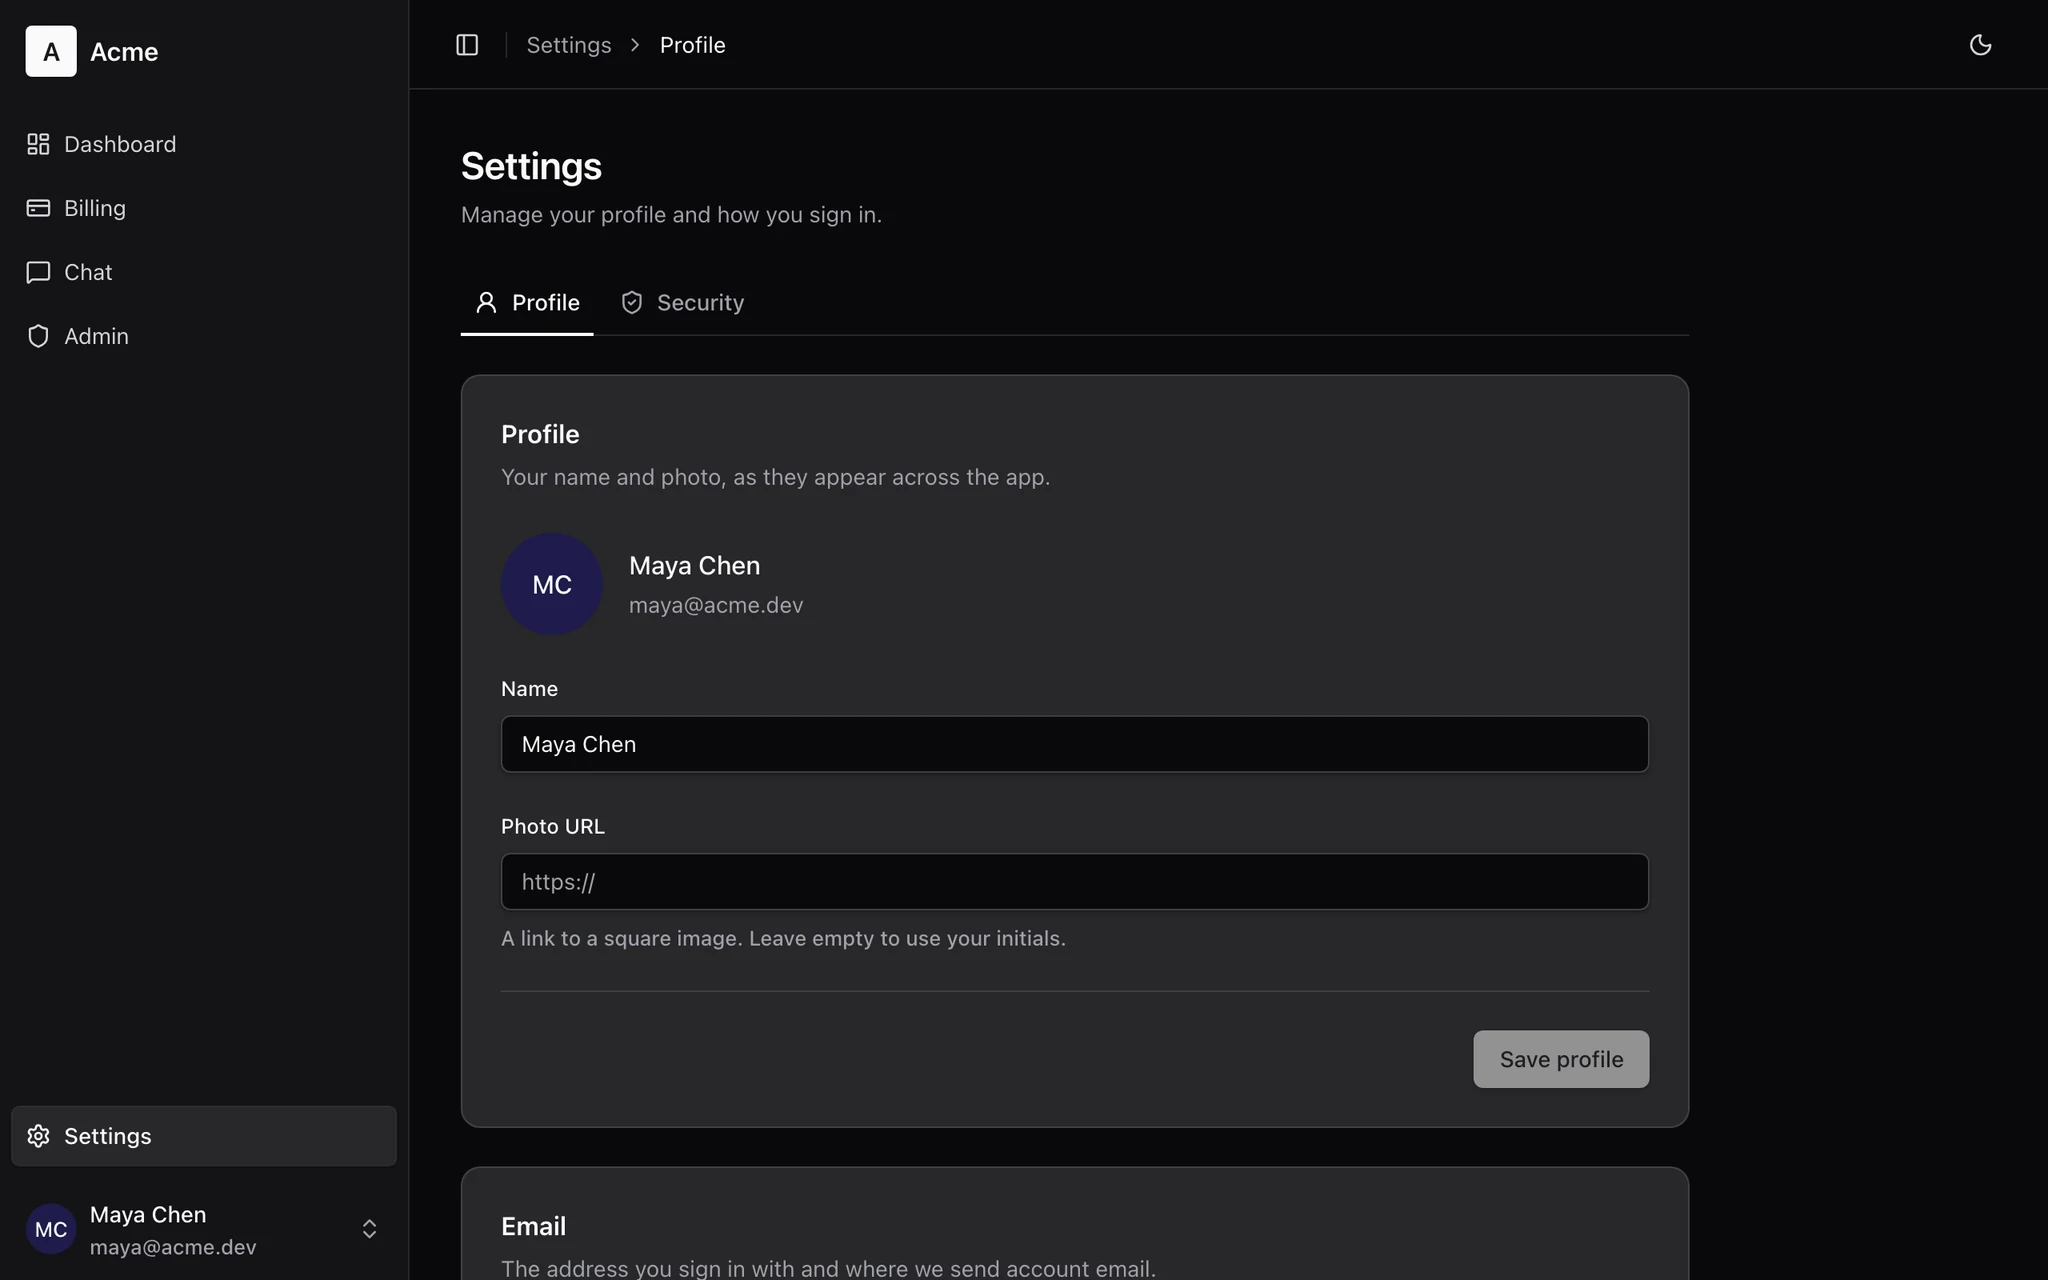Open Billing from the sidebar
Viewport: 2048px width, 1280px height.
click(203, 208)
